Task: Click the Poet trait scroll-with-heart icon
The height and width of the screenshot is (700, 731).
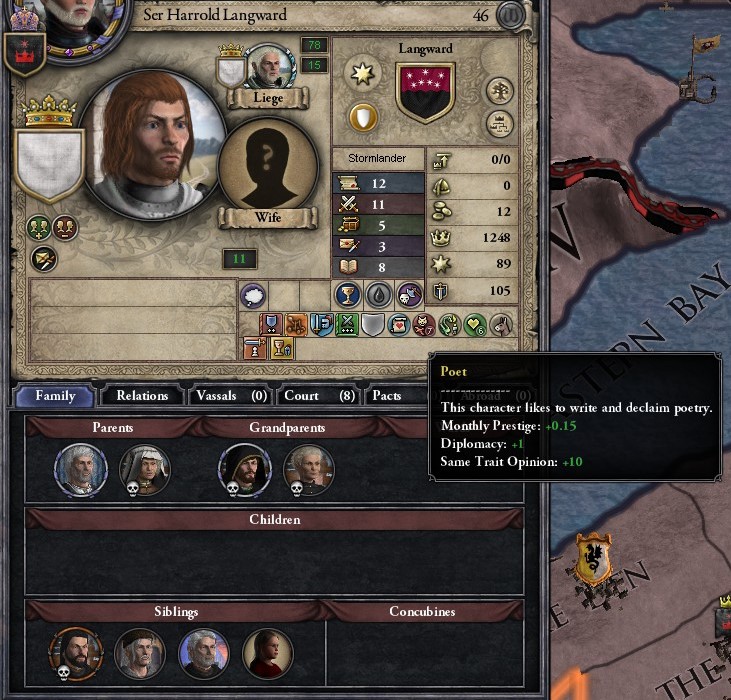Action: [398, 325]
